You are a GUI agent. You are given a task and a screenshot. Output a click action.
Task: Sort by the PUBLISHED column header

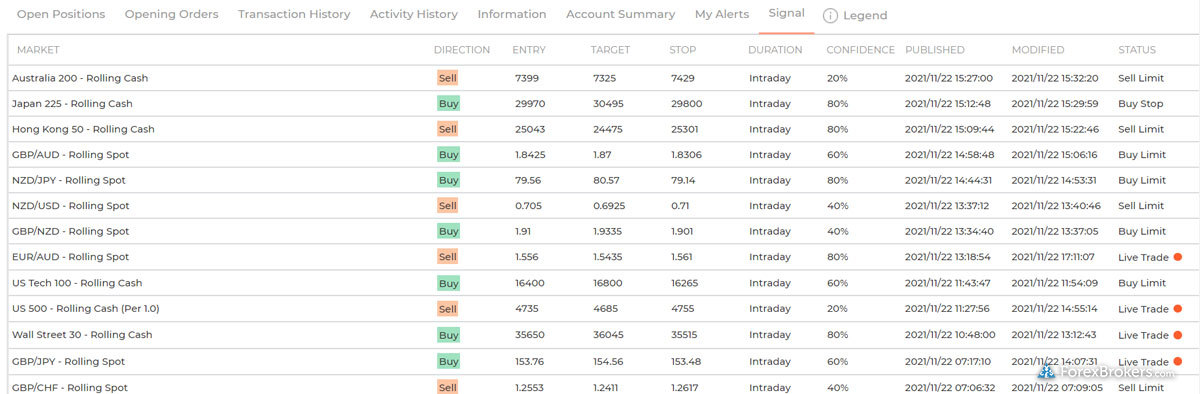[935, 50]
